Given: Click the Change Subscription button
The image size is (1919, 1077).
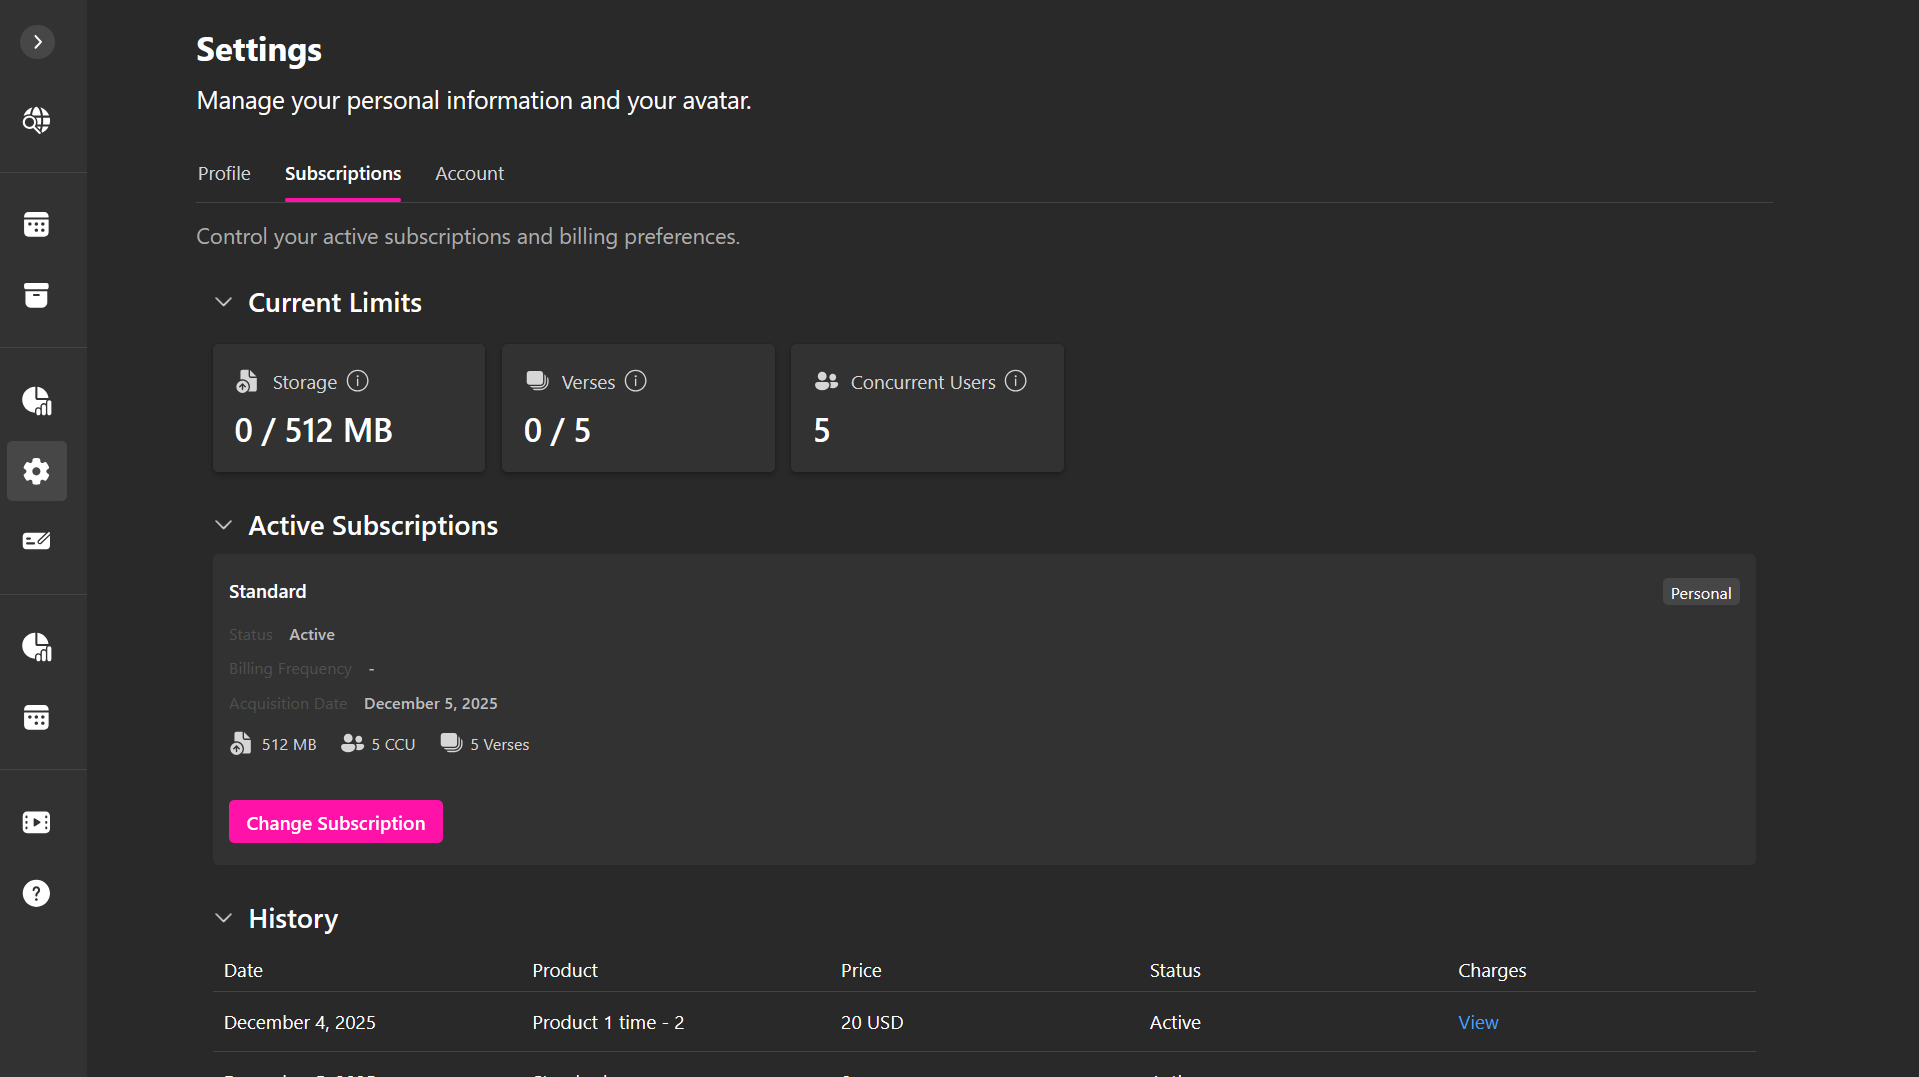Looking at the screenshot, I should tap(335, 822).
